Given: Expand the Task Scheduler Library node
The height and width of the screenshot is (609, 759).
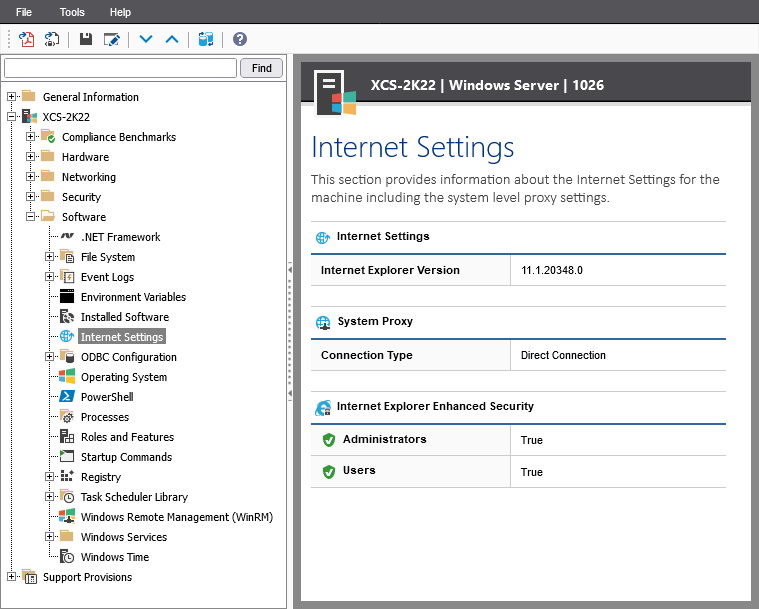Looking at the screenshot, I should pos(49,496).
